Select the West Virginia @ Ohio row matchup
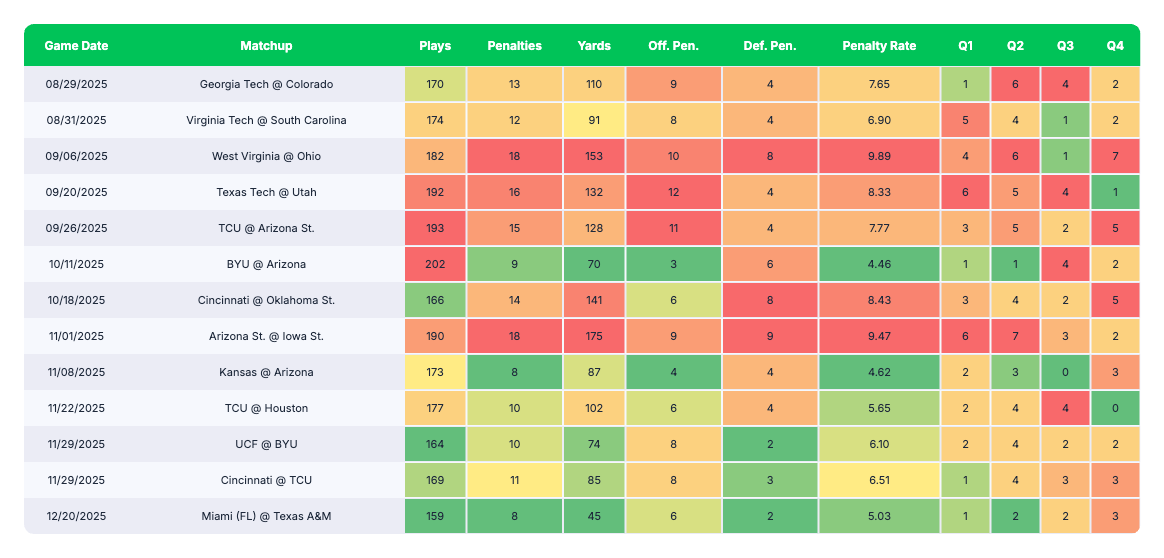 tap(266, 156)
